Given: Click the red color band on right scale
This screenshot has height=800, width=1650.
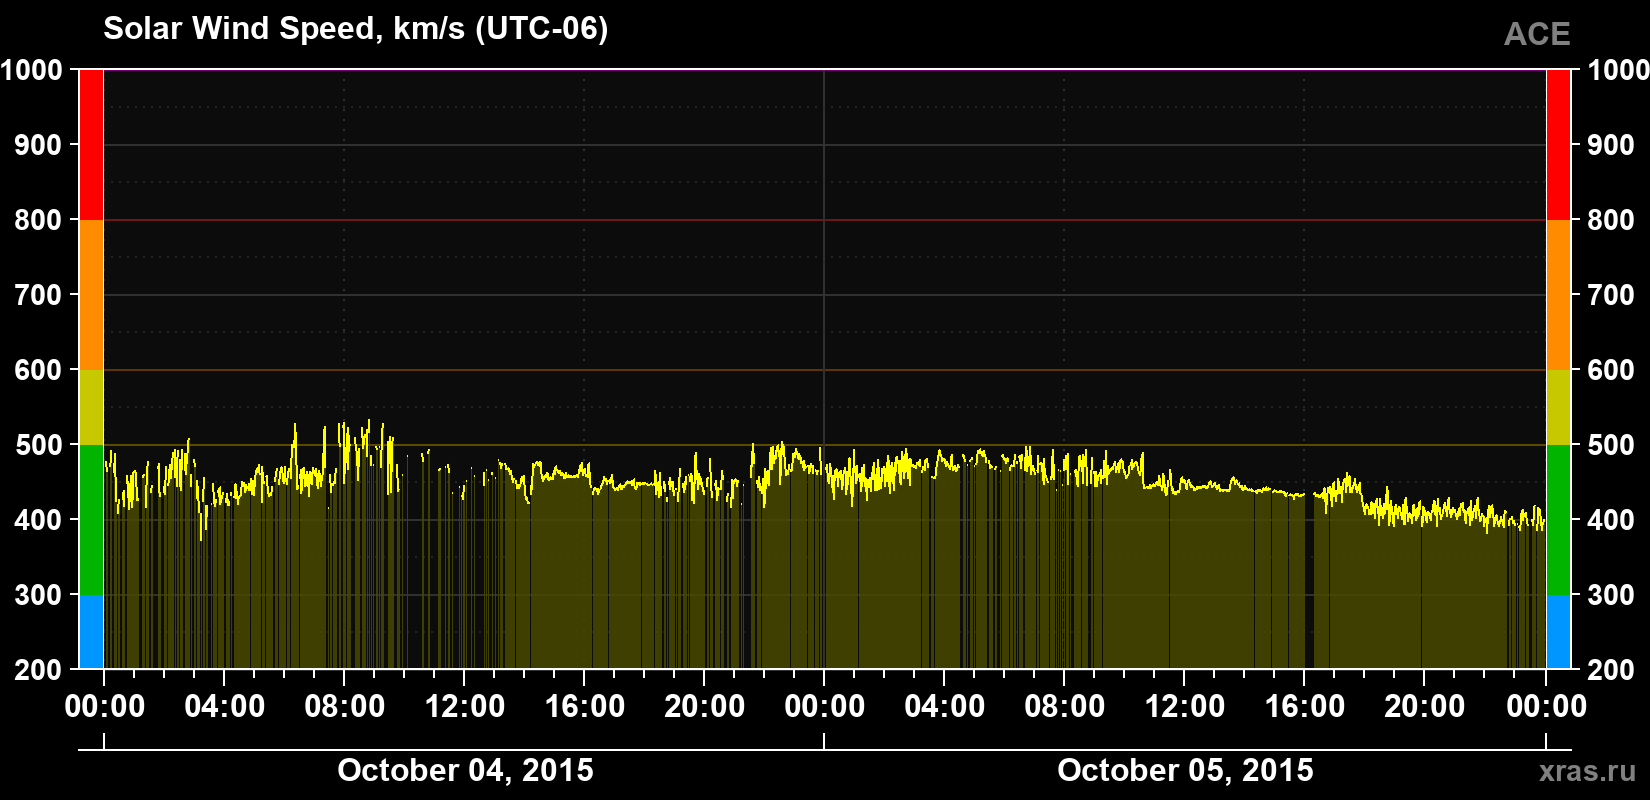Looking at the screenshot, I should [x=1558, y=145].
